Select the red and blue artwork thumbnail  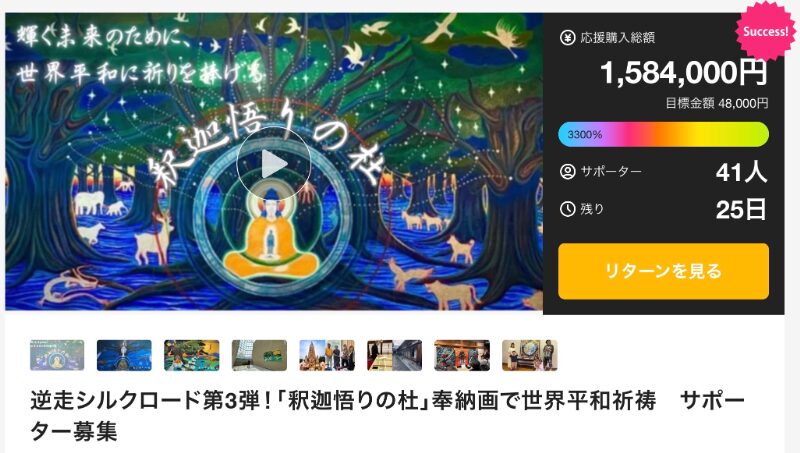click(462, 355)
